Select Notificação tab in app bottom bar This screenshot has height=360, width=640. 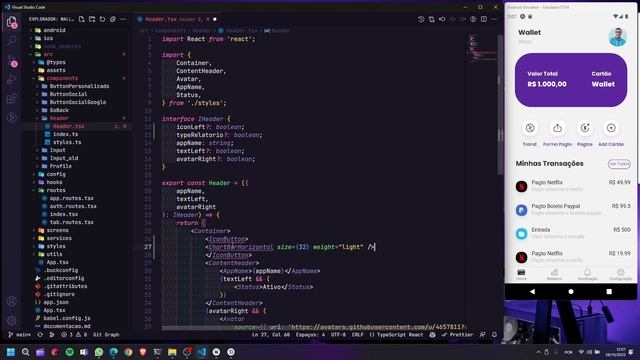(x=587, y=275)
